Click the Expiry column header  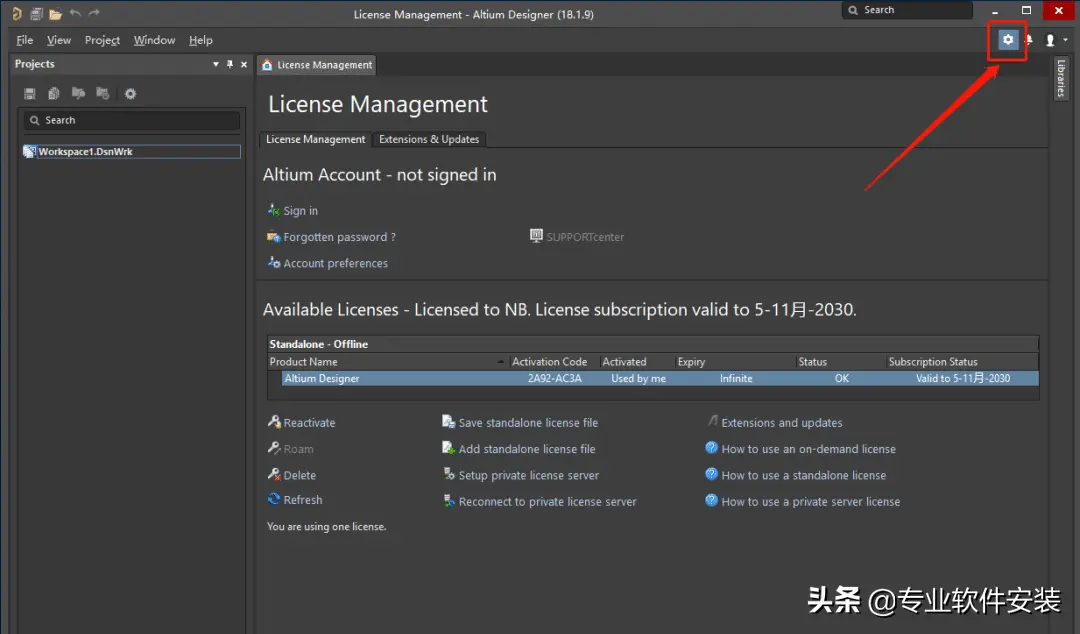click(x=691, y=362)
